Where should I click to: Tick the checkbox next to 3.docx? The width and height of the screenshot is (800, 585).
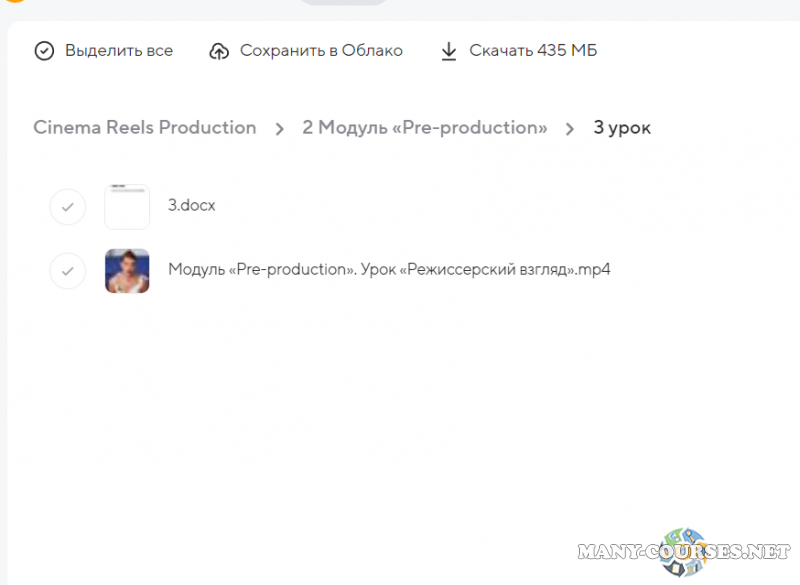click(x=67, y=207)
